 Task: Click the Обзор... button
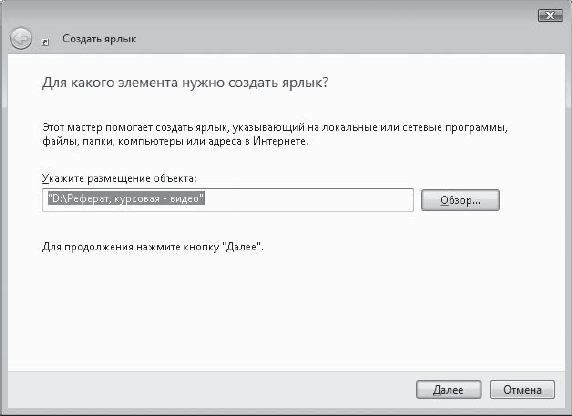(460, 200)
